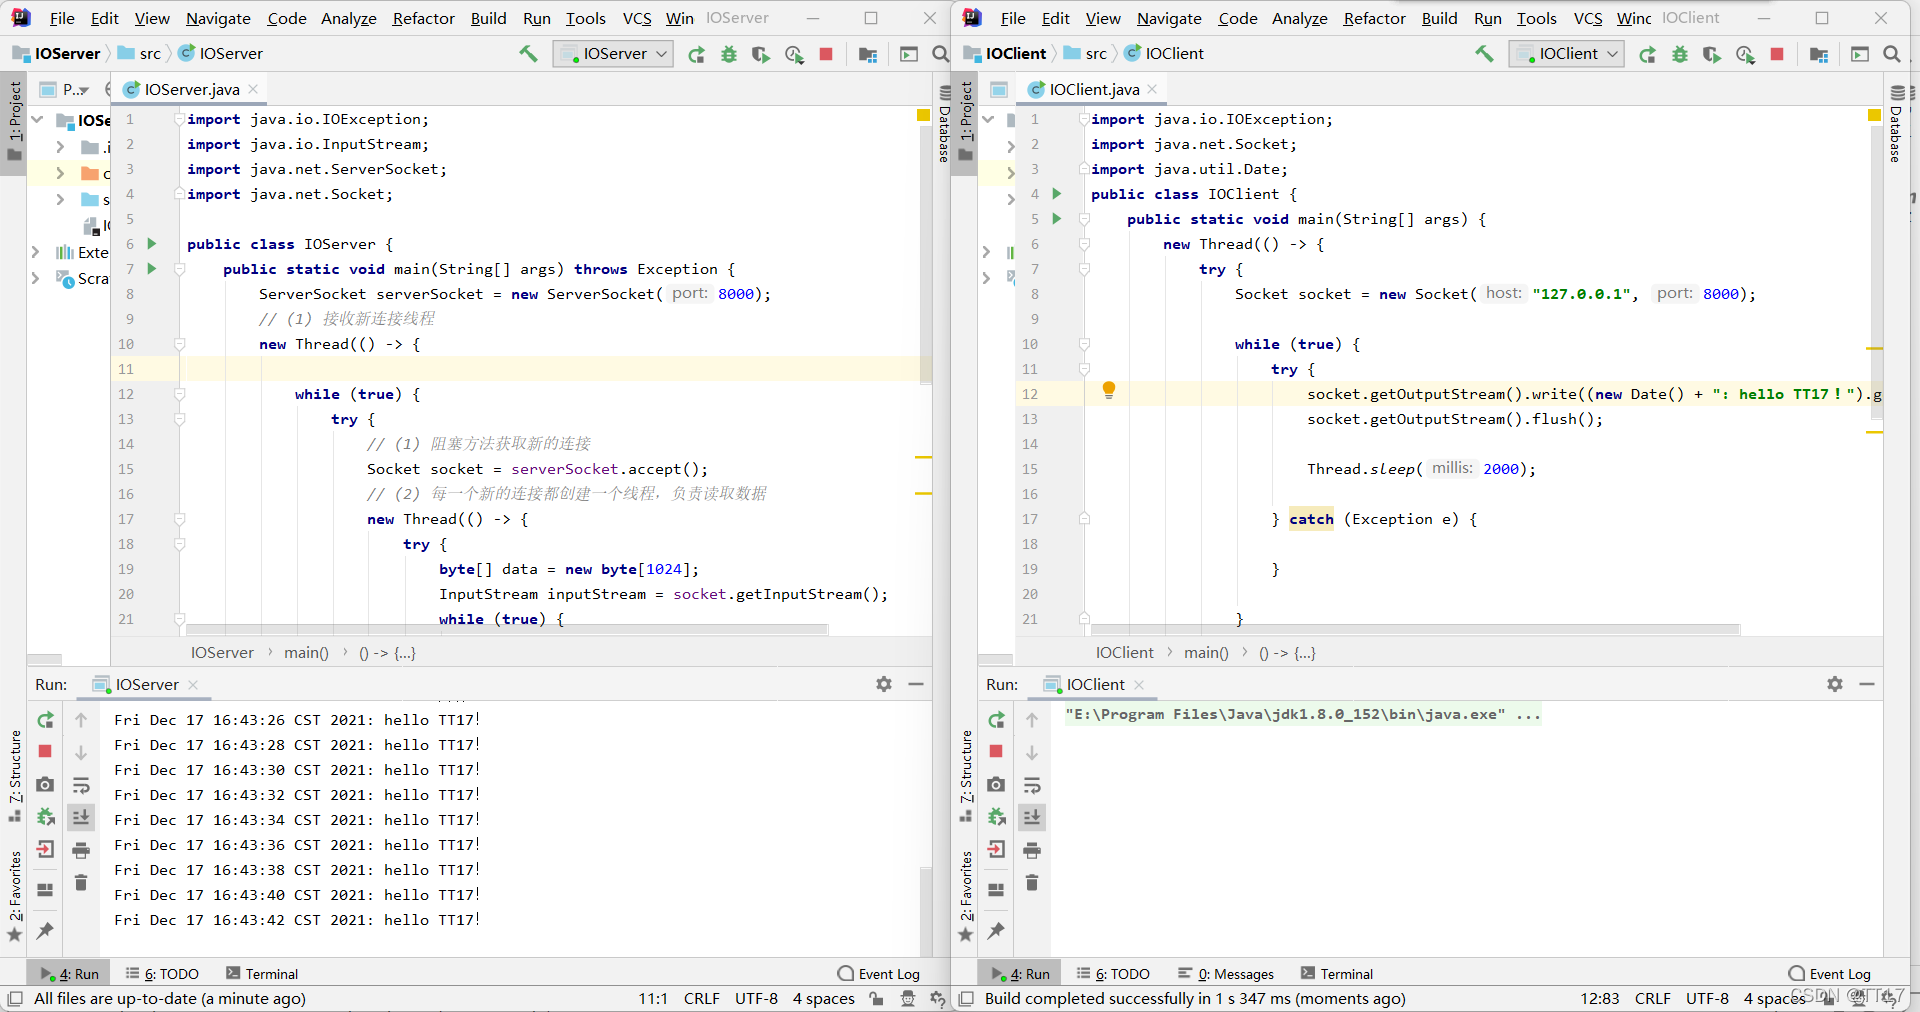Open IOServer run configuration dropdown
This screenshot has height=1012, width=1920.
[613, 54]
